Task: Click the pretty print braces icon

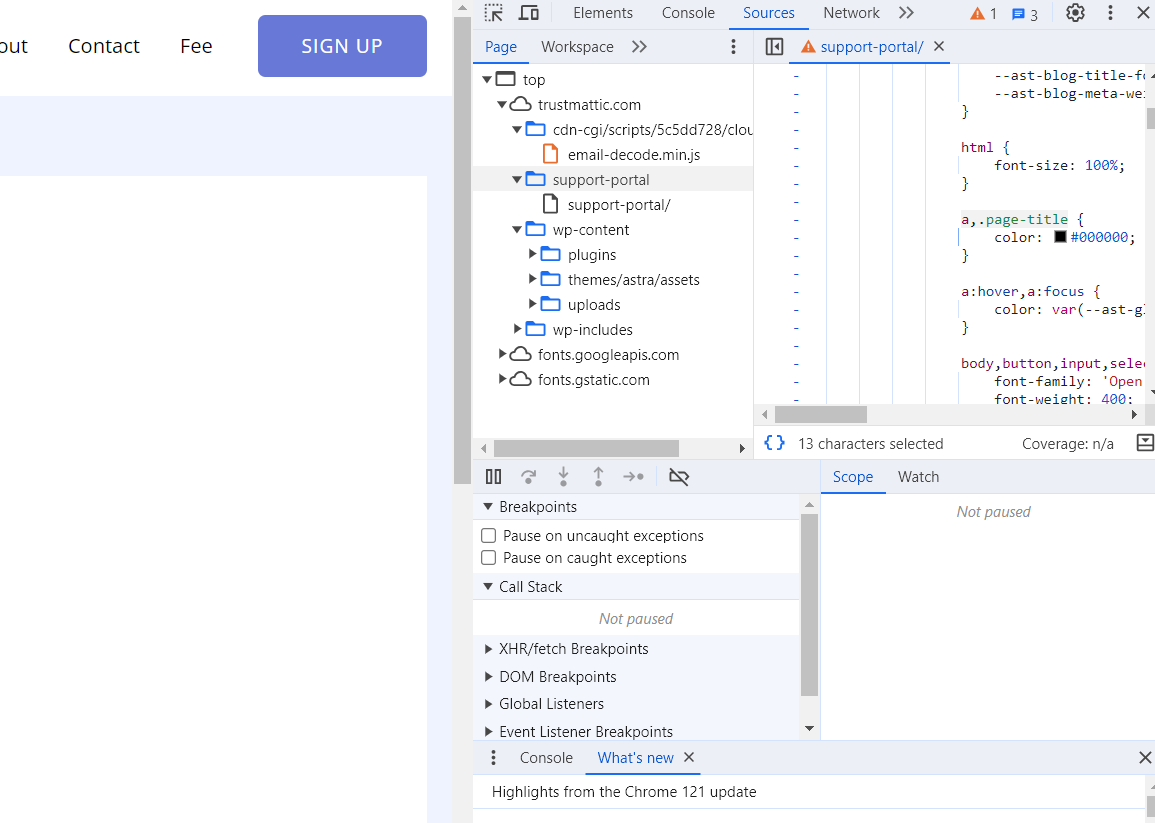Action: tap(774, 443)
